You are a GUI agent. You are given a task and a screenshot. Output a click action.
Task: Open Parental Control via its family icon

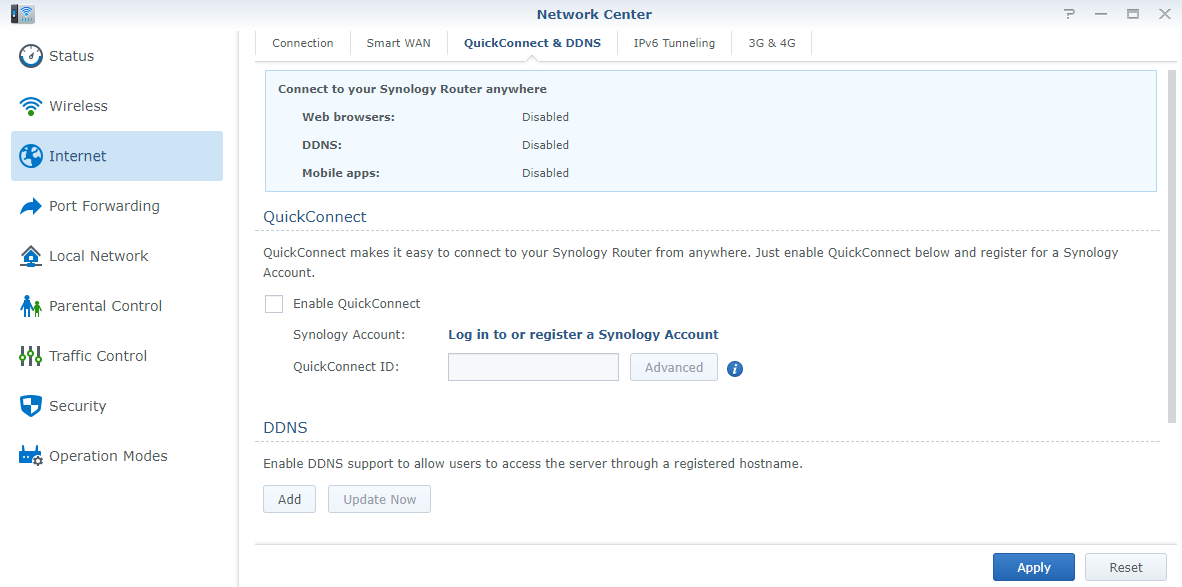pyautogui.click(x=31, y=306)
